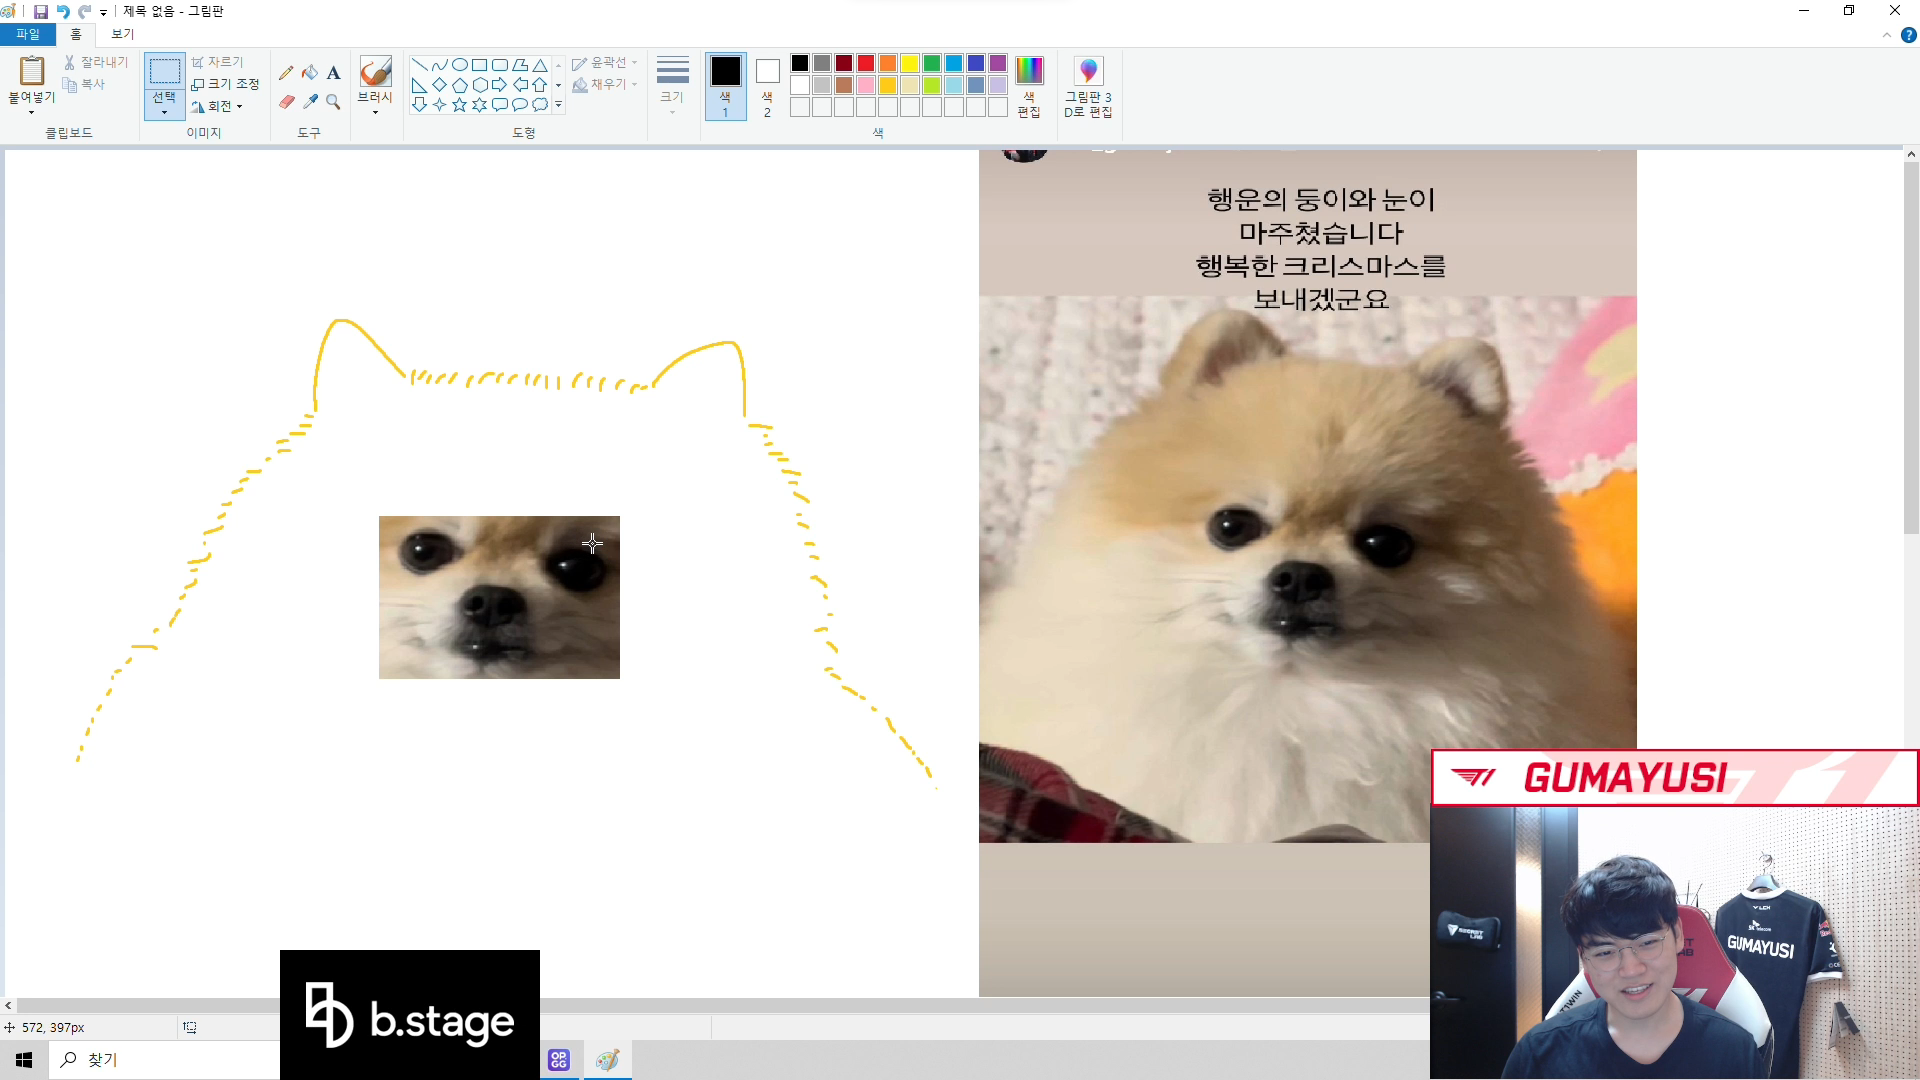Pick the red color swatch

coord(866,63)
